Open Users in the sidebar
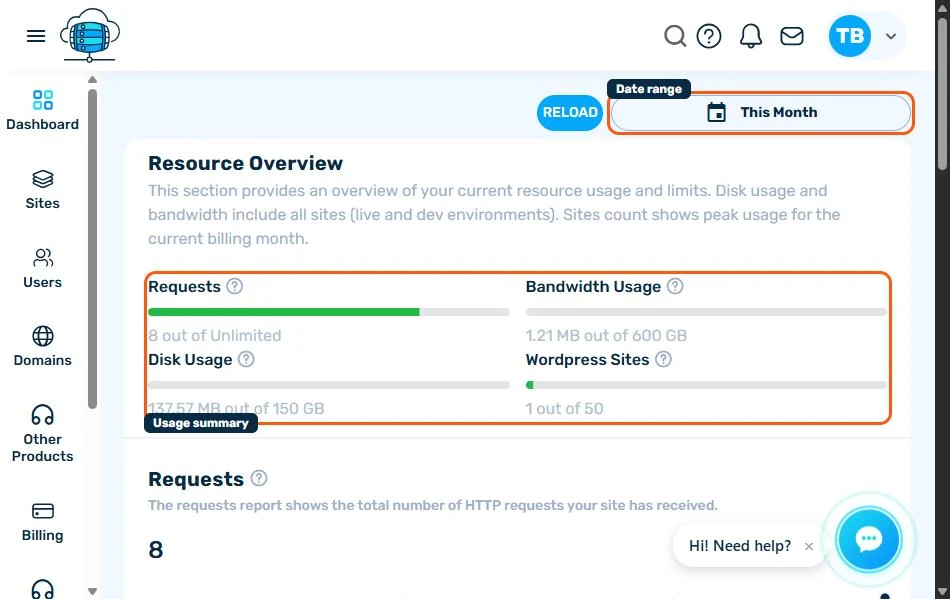The image size is (950, 599). 42,269
